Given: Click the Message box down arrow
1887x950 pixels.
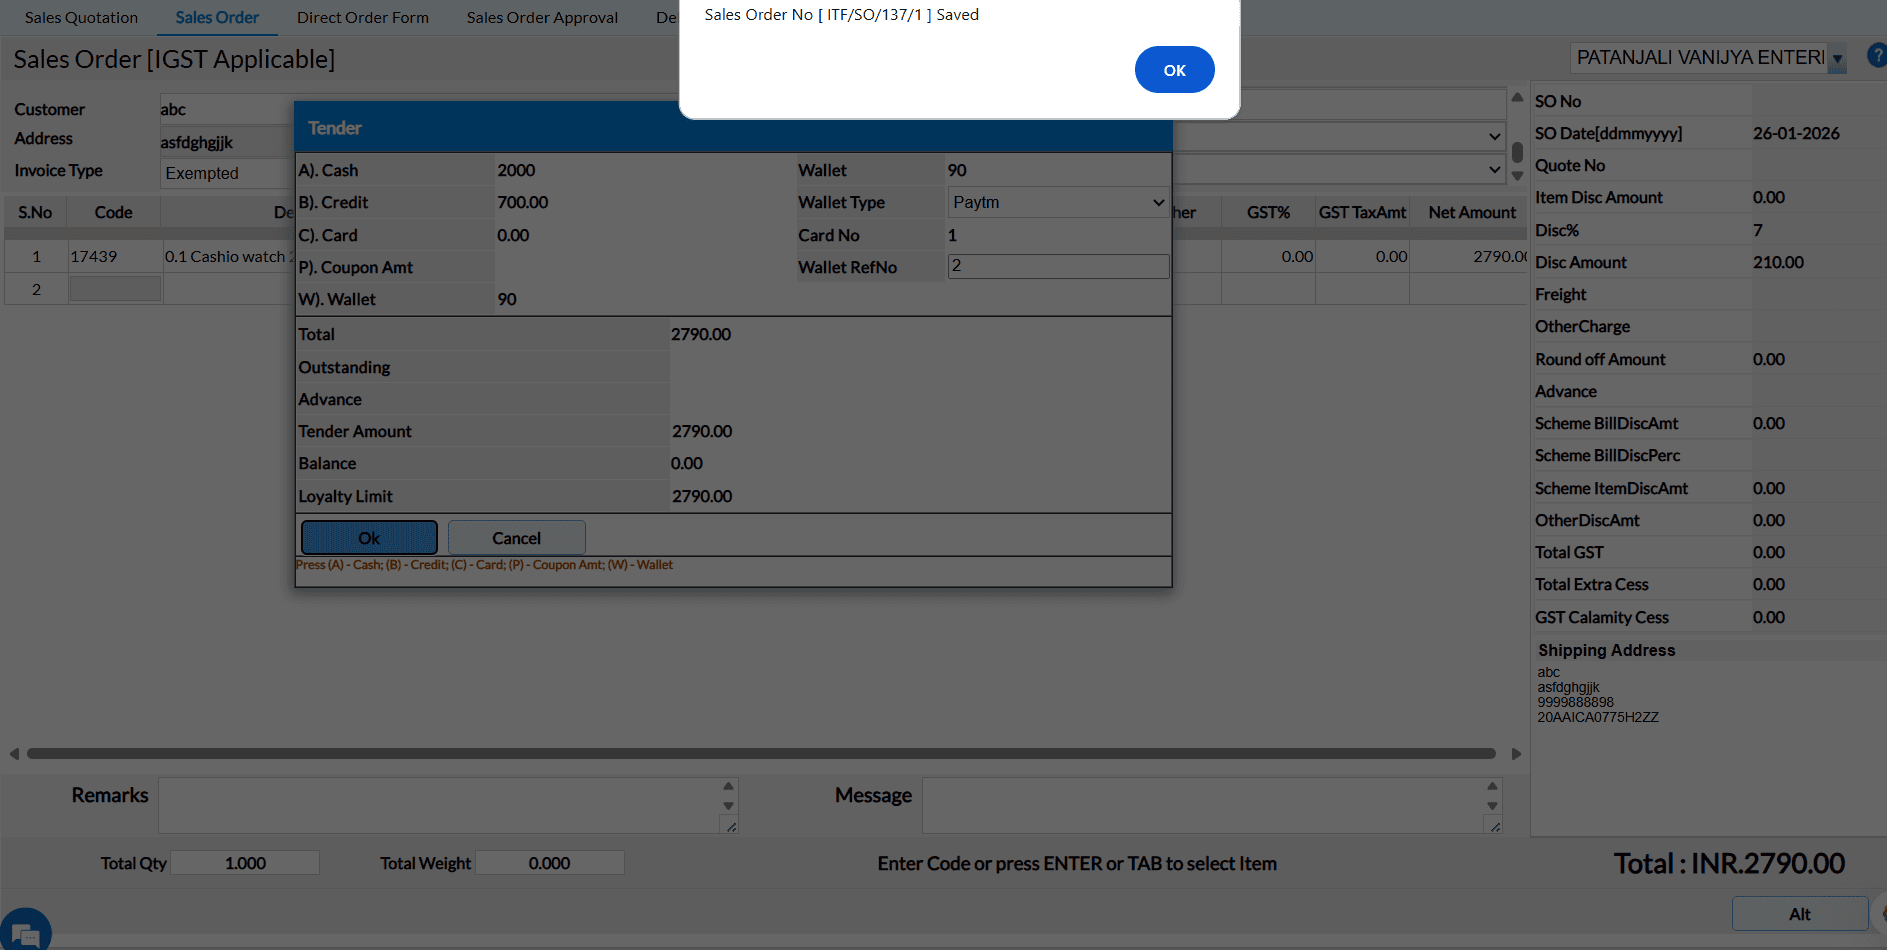Looking at the screenshot, I should tap(1492, 806).
